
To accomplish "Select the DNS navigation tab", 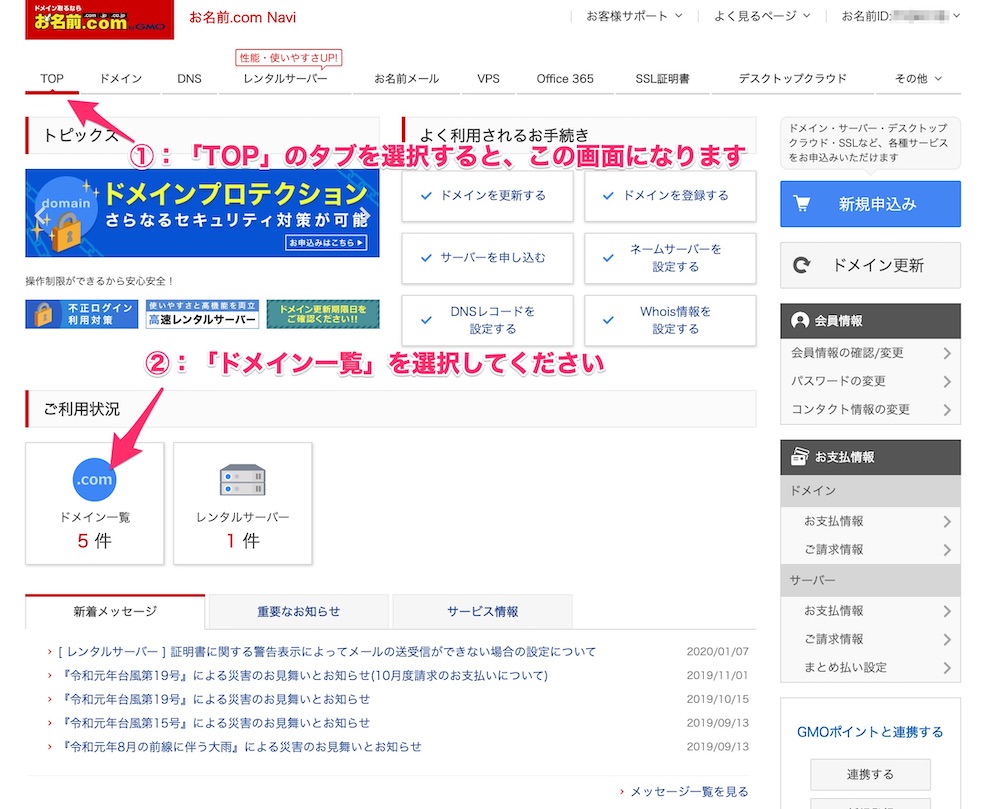I will pyautogui.click(x=189, y=78).
